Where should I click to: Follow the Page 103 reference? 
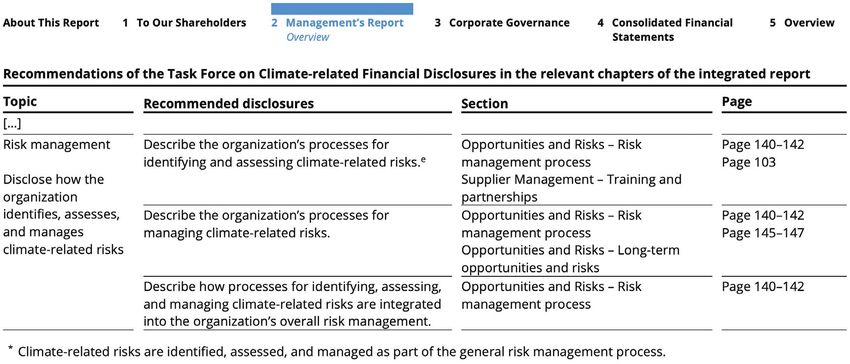coord(749,162)
